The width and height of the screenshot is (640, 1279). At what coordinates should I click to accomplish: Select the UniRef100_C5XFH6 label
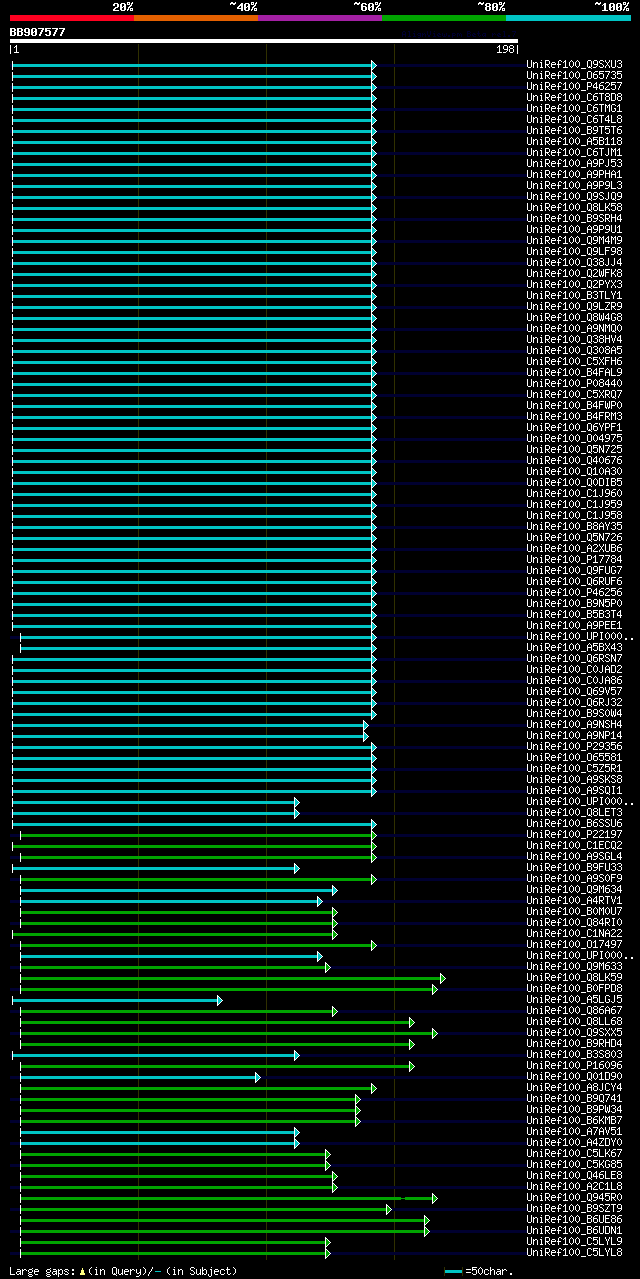[574, 361]
